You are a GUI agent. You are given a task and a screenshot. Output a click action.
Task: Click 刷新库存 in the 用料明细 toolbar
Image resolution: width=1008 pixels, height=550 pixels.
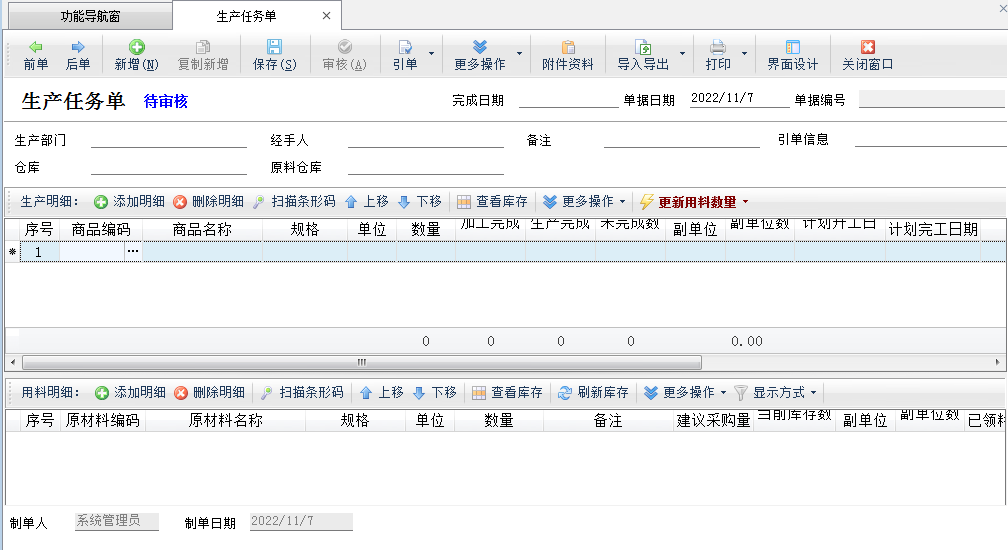click(594, 393)
